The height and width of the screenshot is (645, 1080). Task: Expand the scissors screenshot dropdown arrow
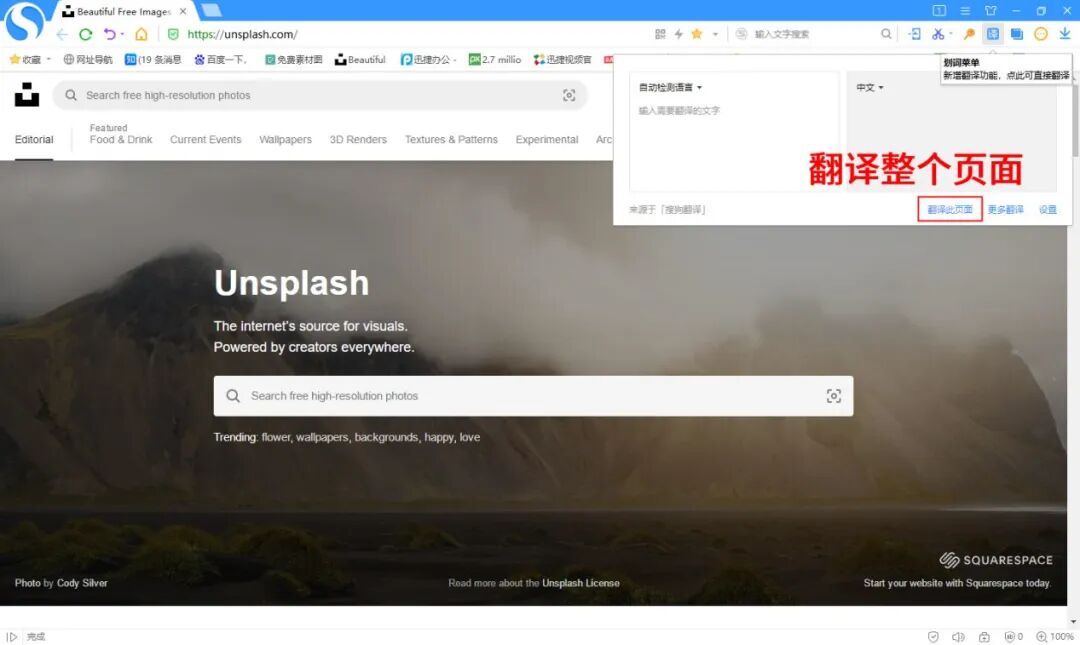(951, 34)
